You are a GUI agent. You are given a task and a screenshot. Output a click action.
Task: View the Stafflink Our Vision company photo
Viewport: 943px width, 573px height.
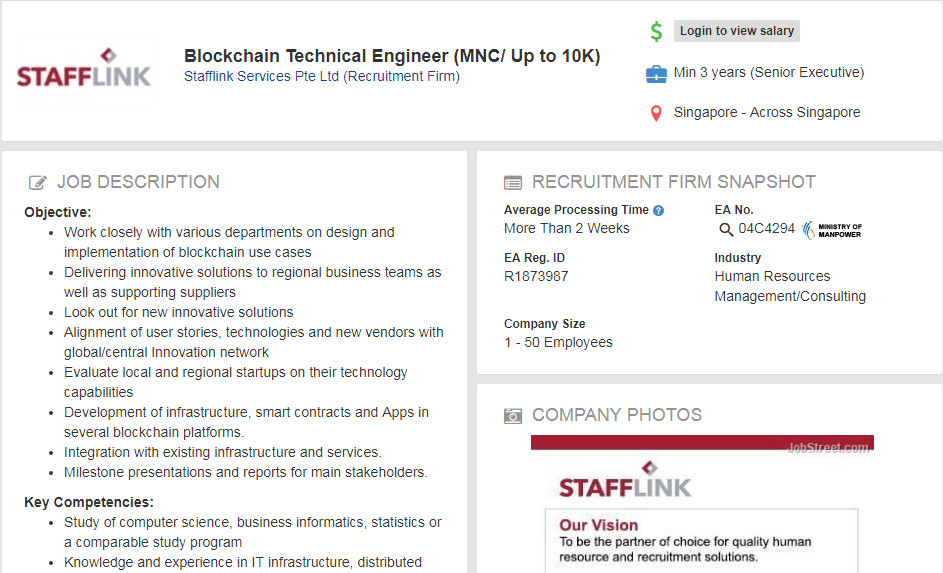coord(702,503)
